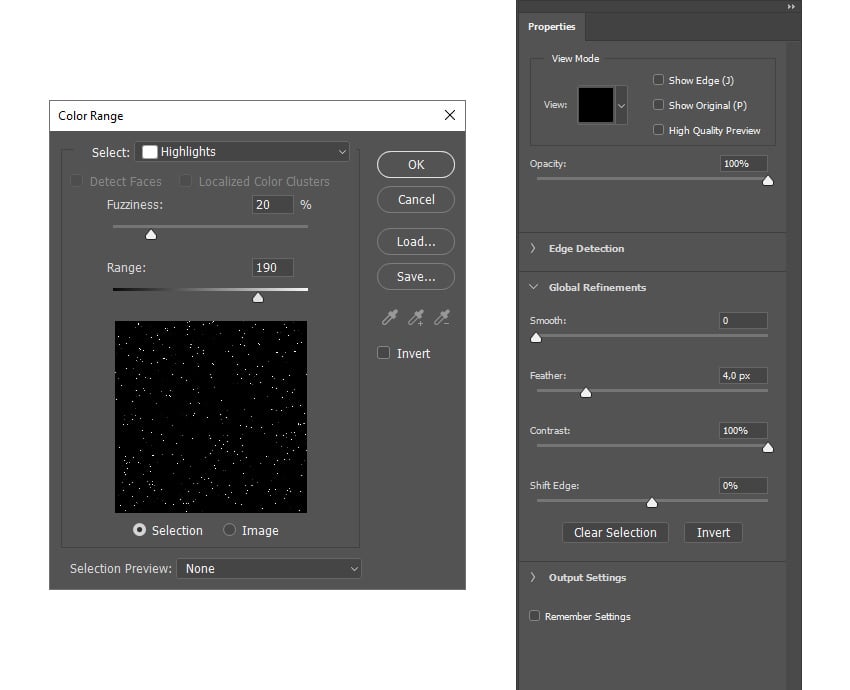The image size is (850, 690).
Task: Click the Fuzziness value field
Action: [272, 204]
